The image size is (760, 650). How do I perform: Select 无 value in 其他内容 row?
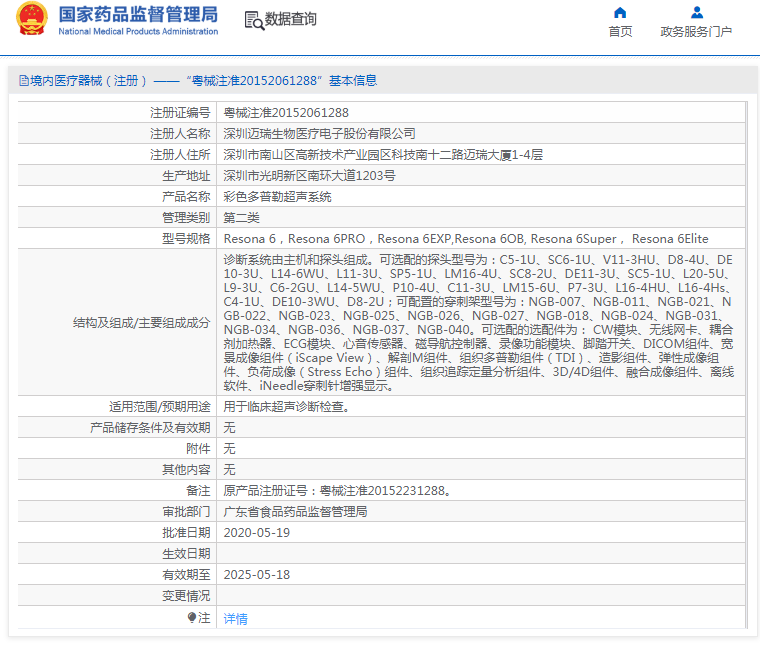tap(229, 469)
